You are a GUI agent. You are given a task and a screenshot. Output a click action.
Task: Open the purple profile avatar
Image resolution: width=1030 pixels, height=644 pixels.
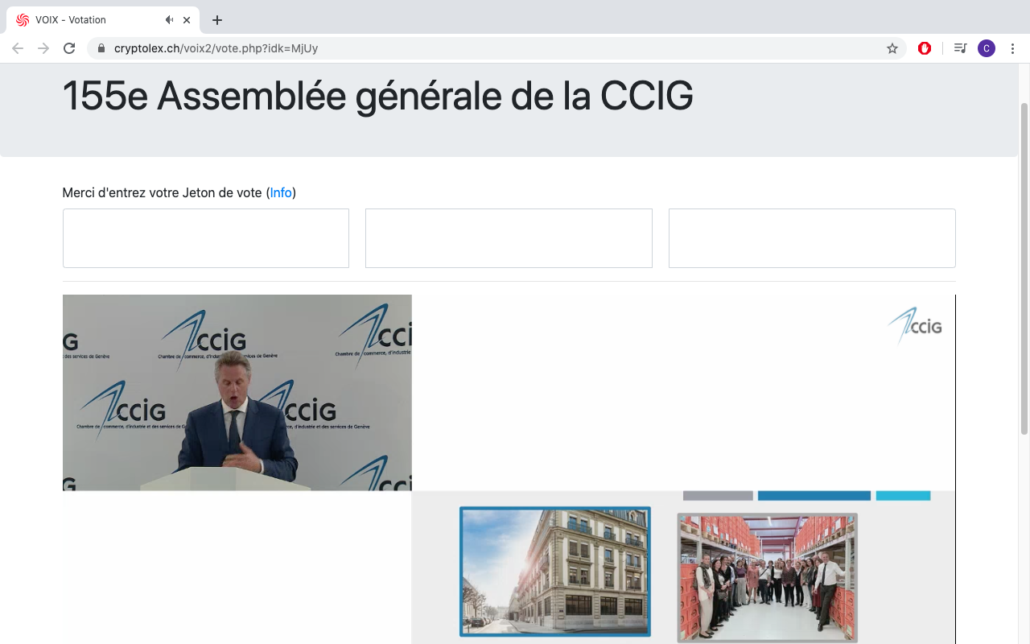click(x=986, y=48)
